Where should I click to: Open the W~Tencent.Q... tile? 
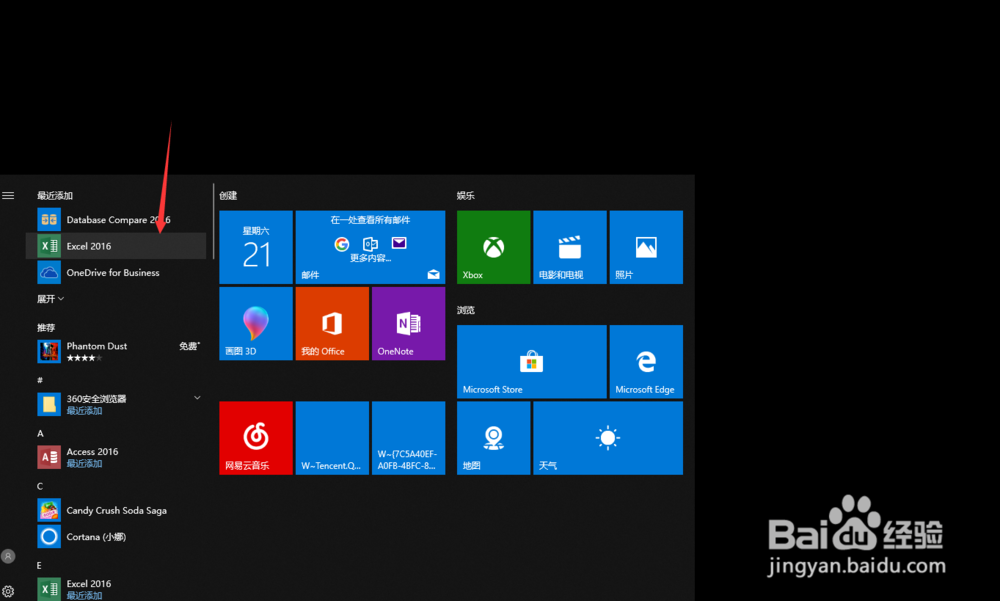click(x=332, y=438)
